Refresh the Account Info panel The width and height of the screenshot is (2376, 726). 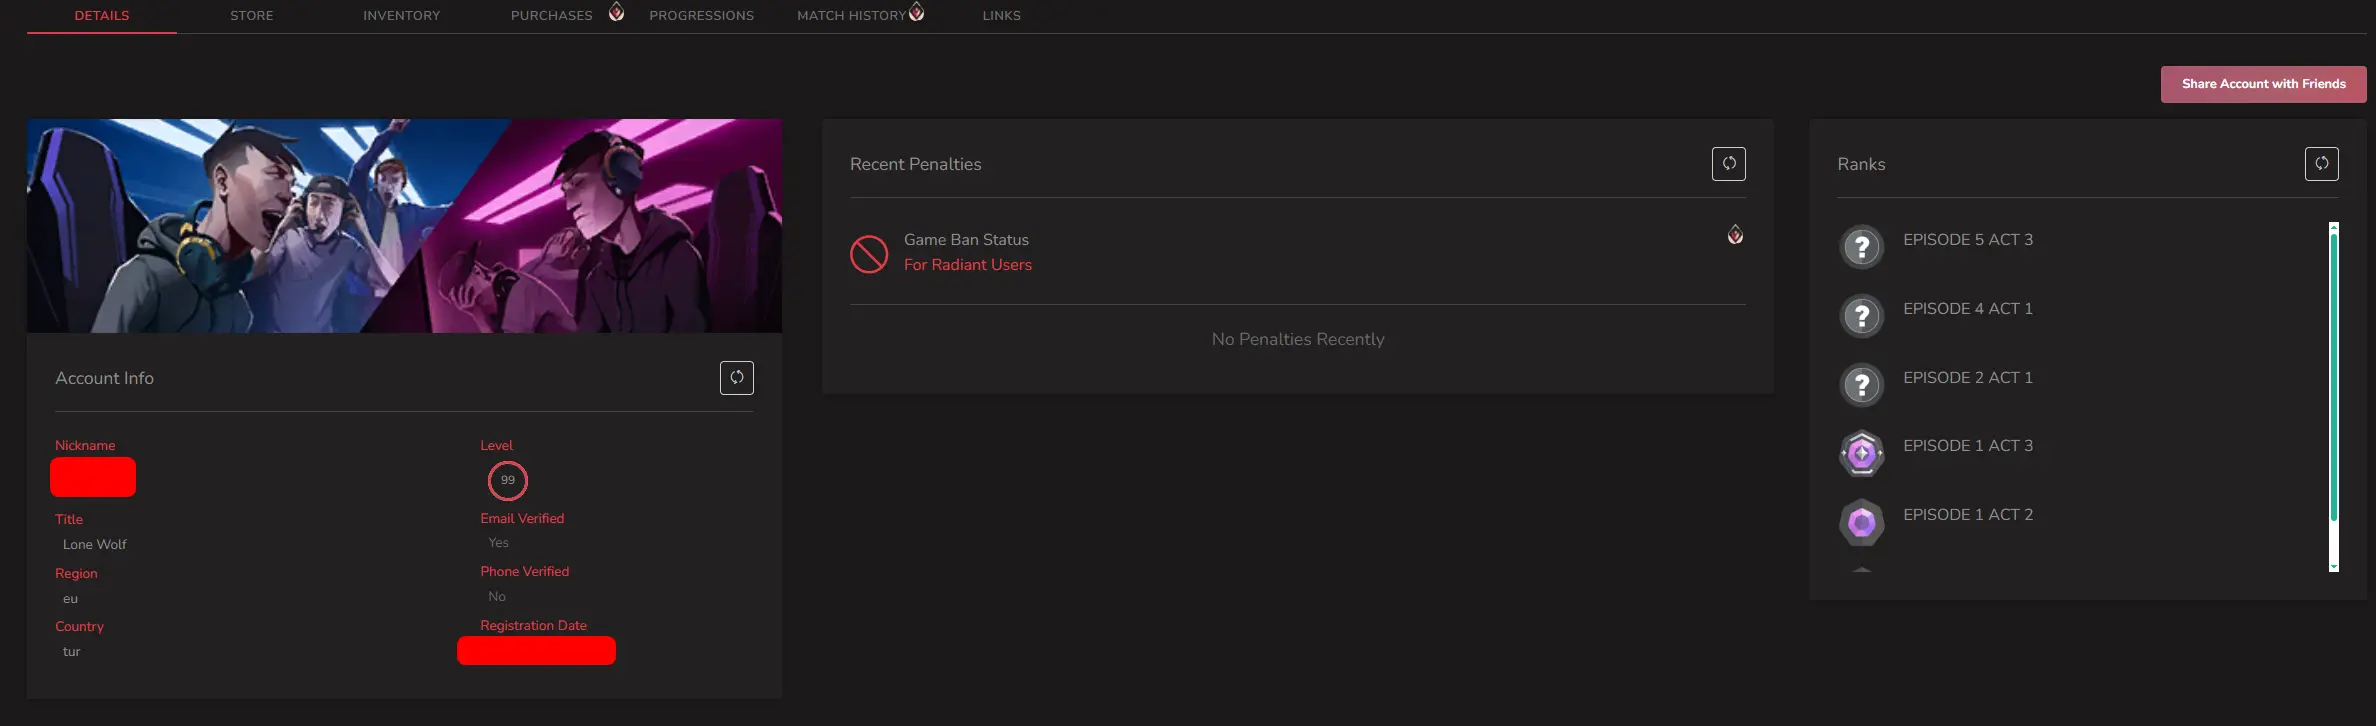pyautogui.click(x=736, y=378)
